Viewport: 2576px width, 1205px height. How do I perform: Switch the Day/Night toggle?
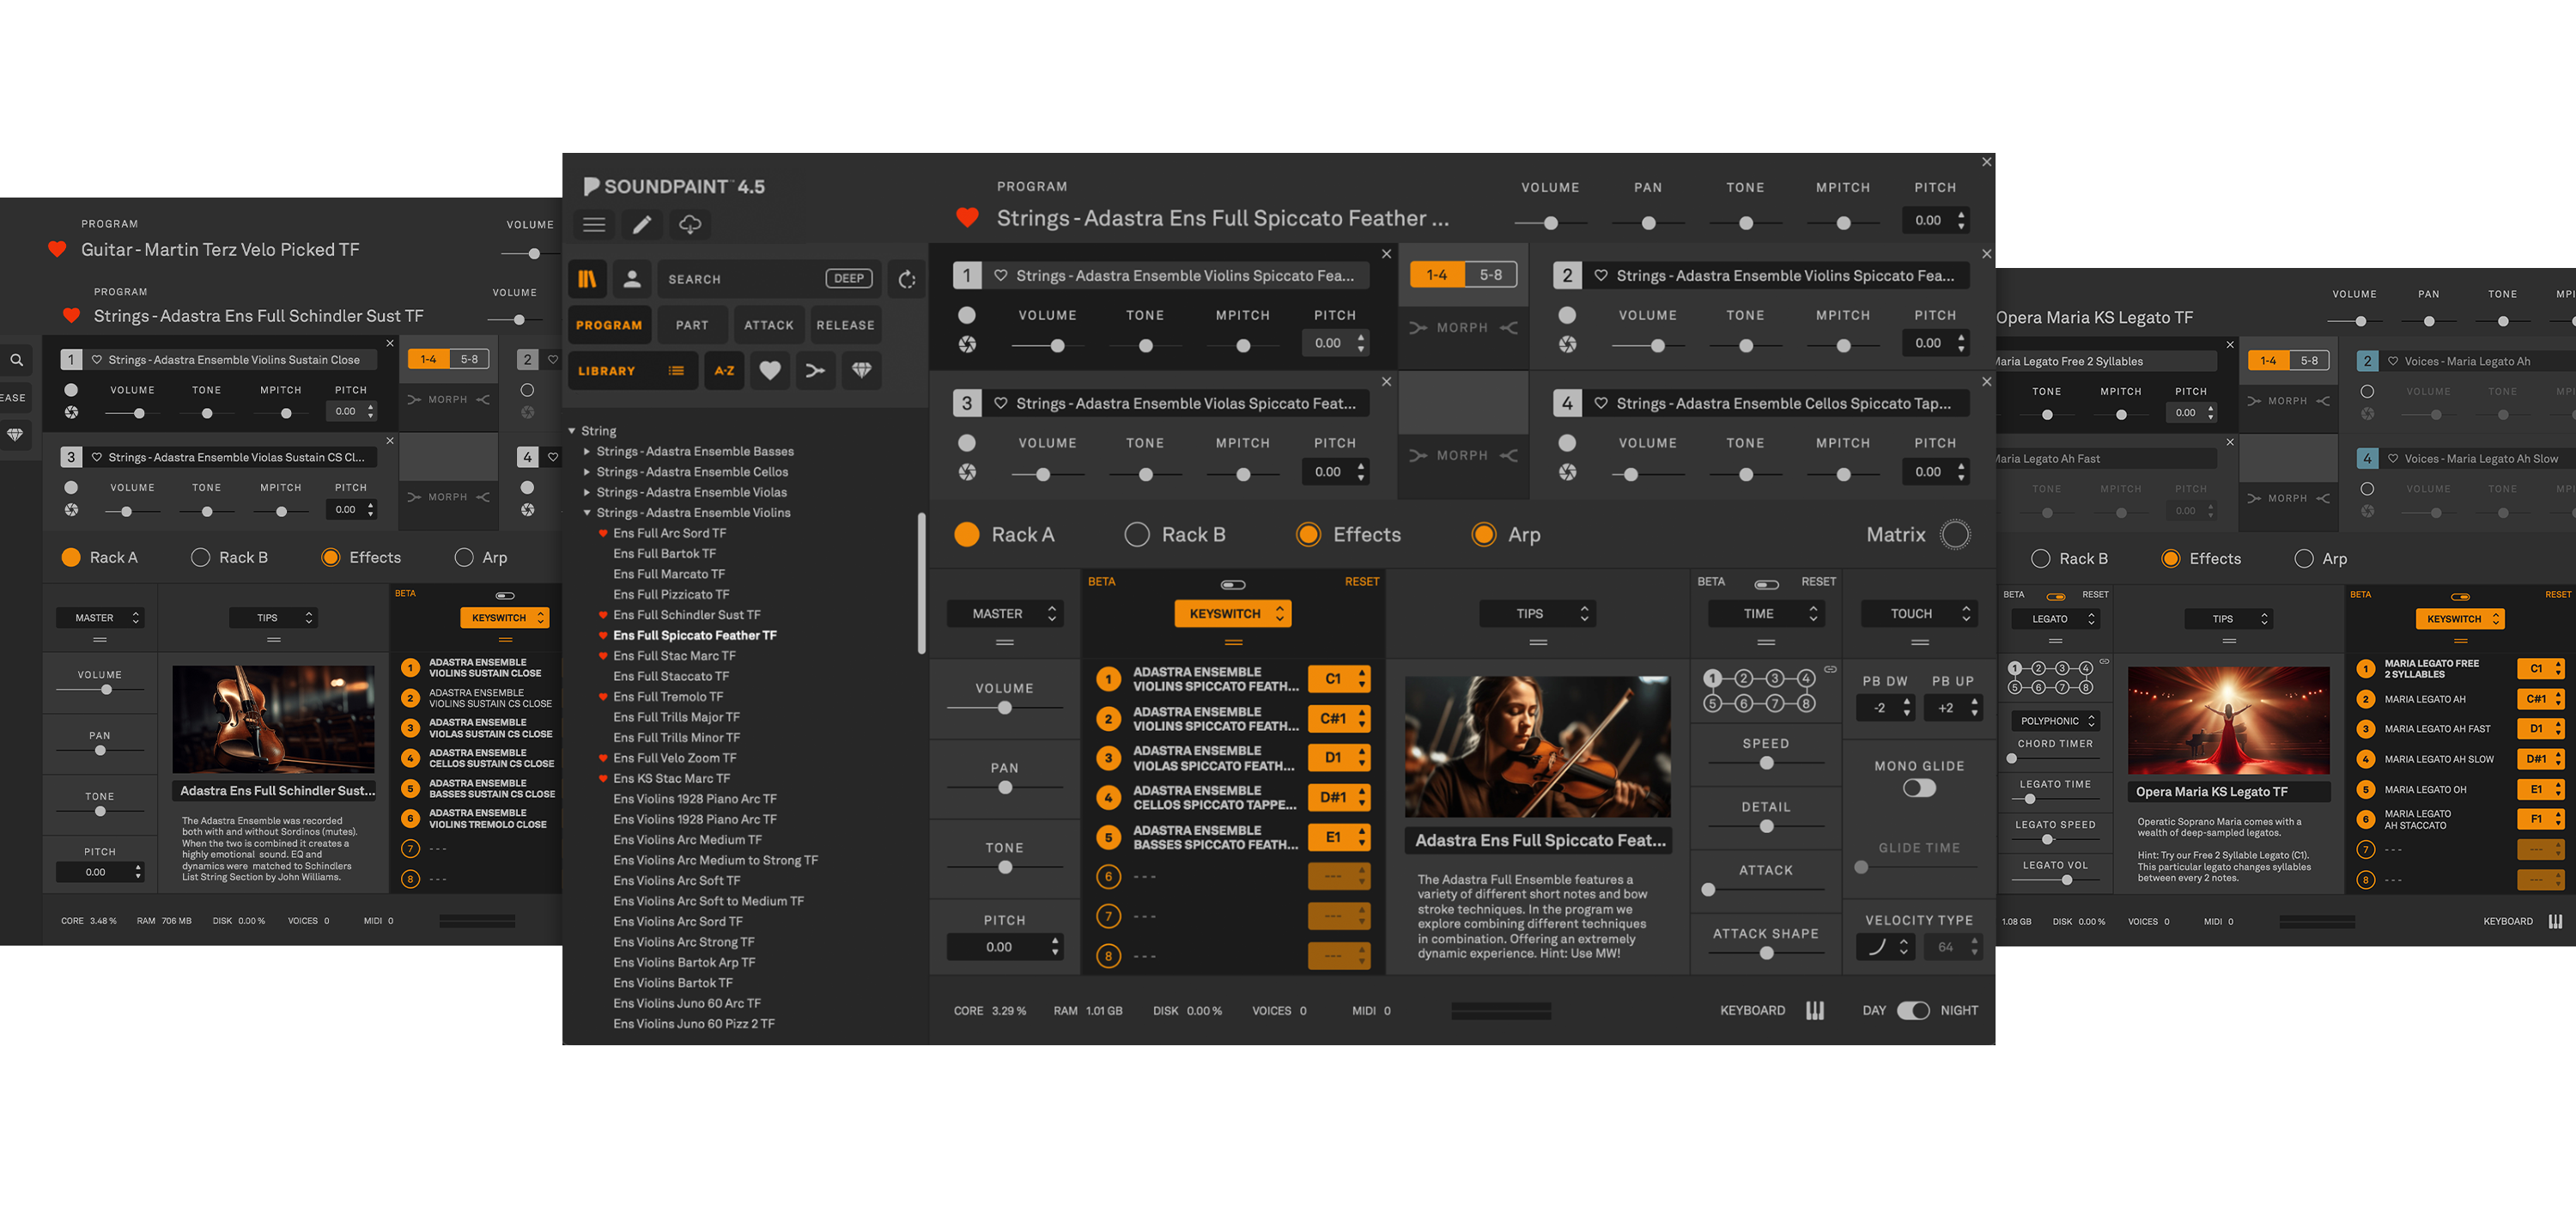1913,1010
